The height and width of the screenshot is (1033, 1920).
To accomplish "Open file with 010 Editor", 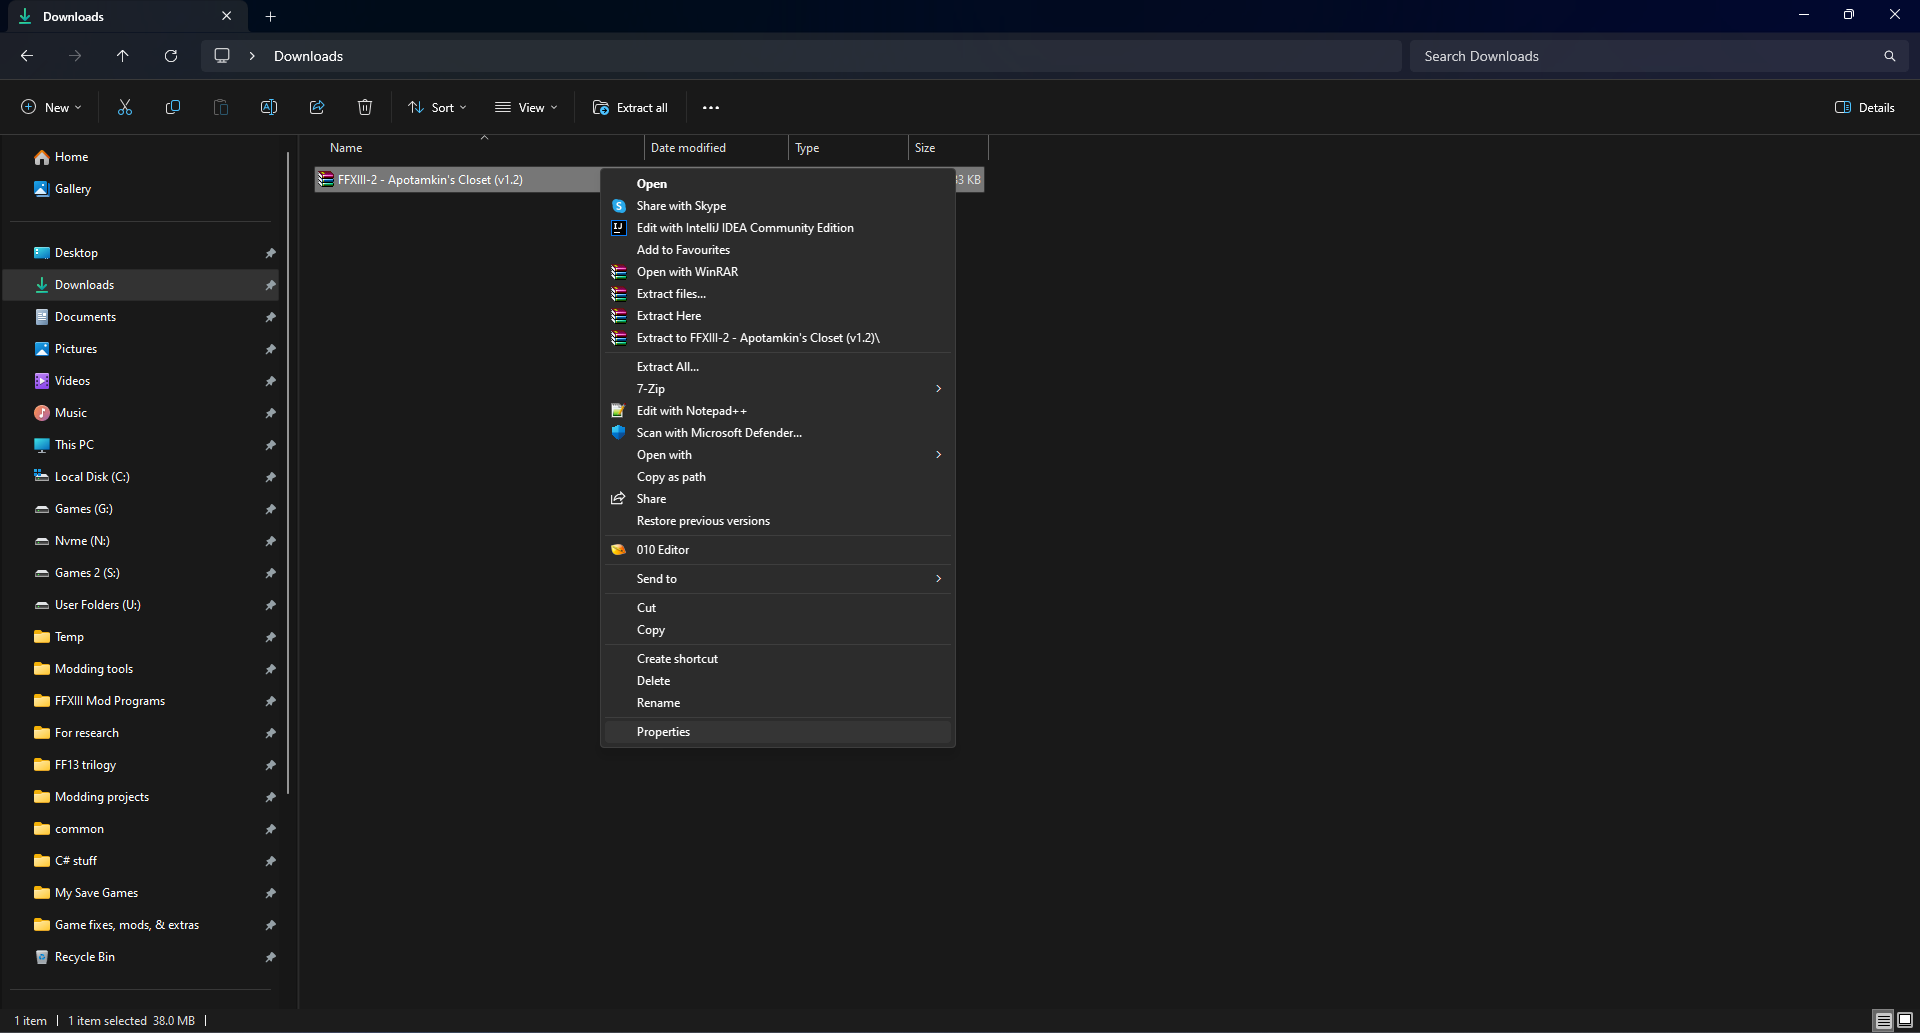I will click(778, 550).
